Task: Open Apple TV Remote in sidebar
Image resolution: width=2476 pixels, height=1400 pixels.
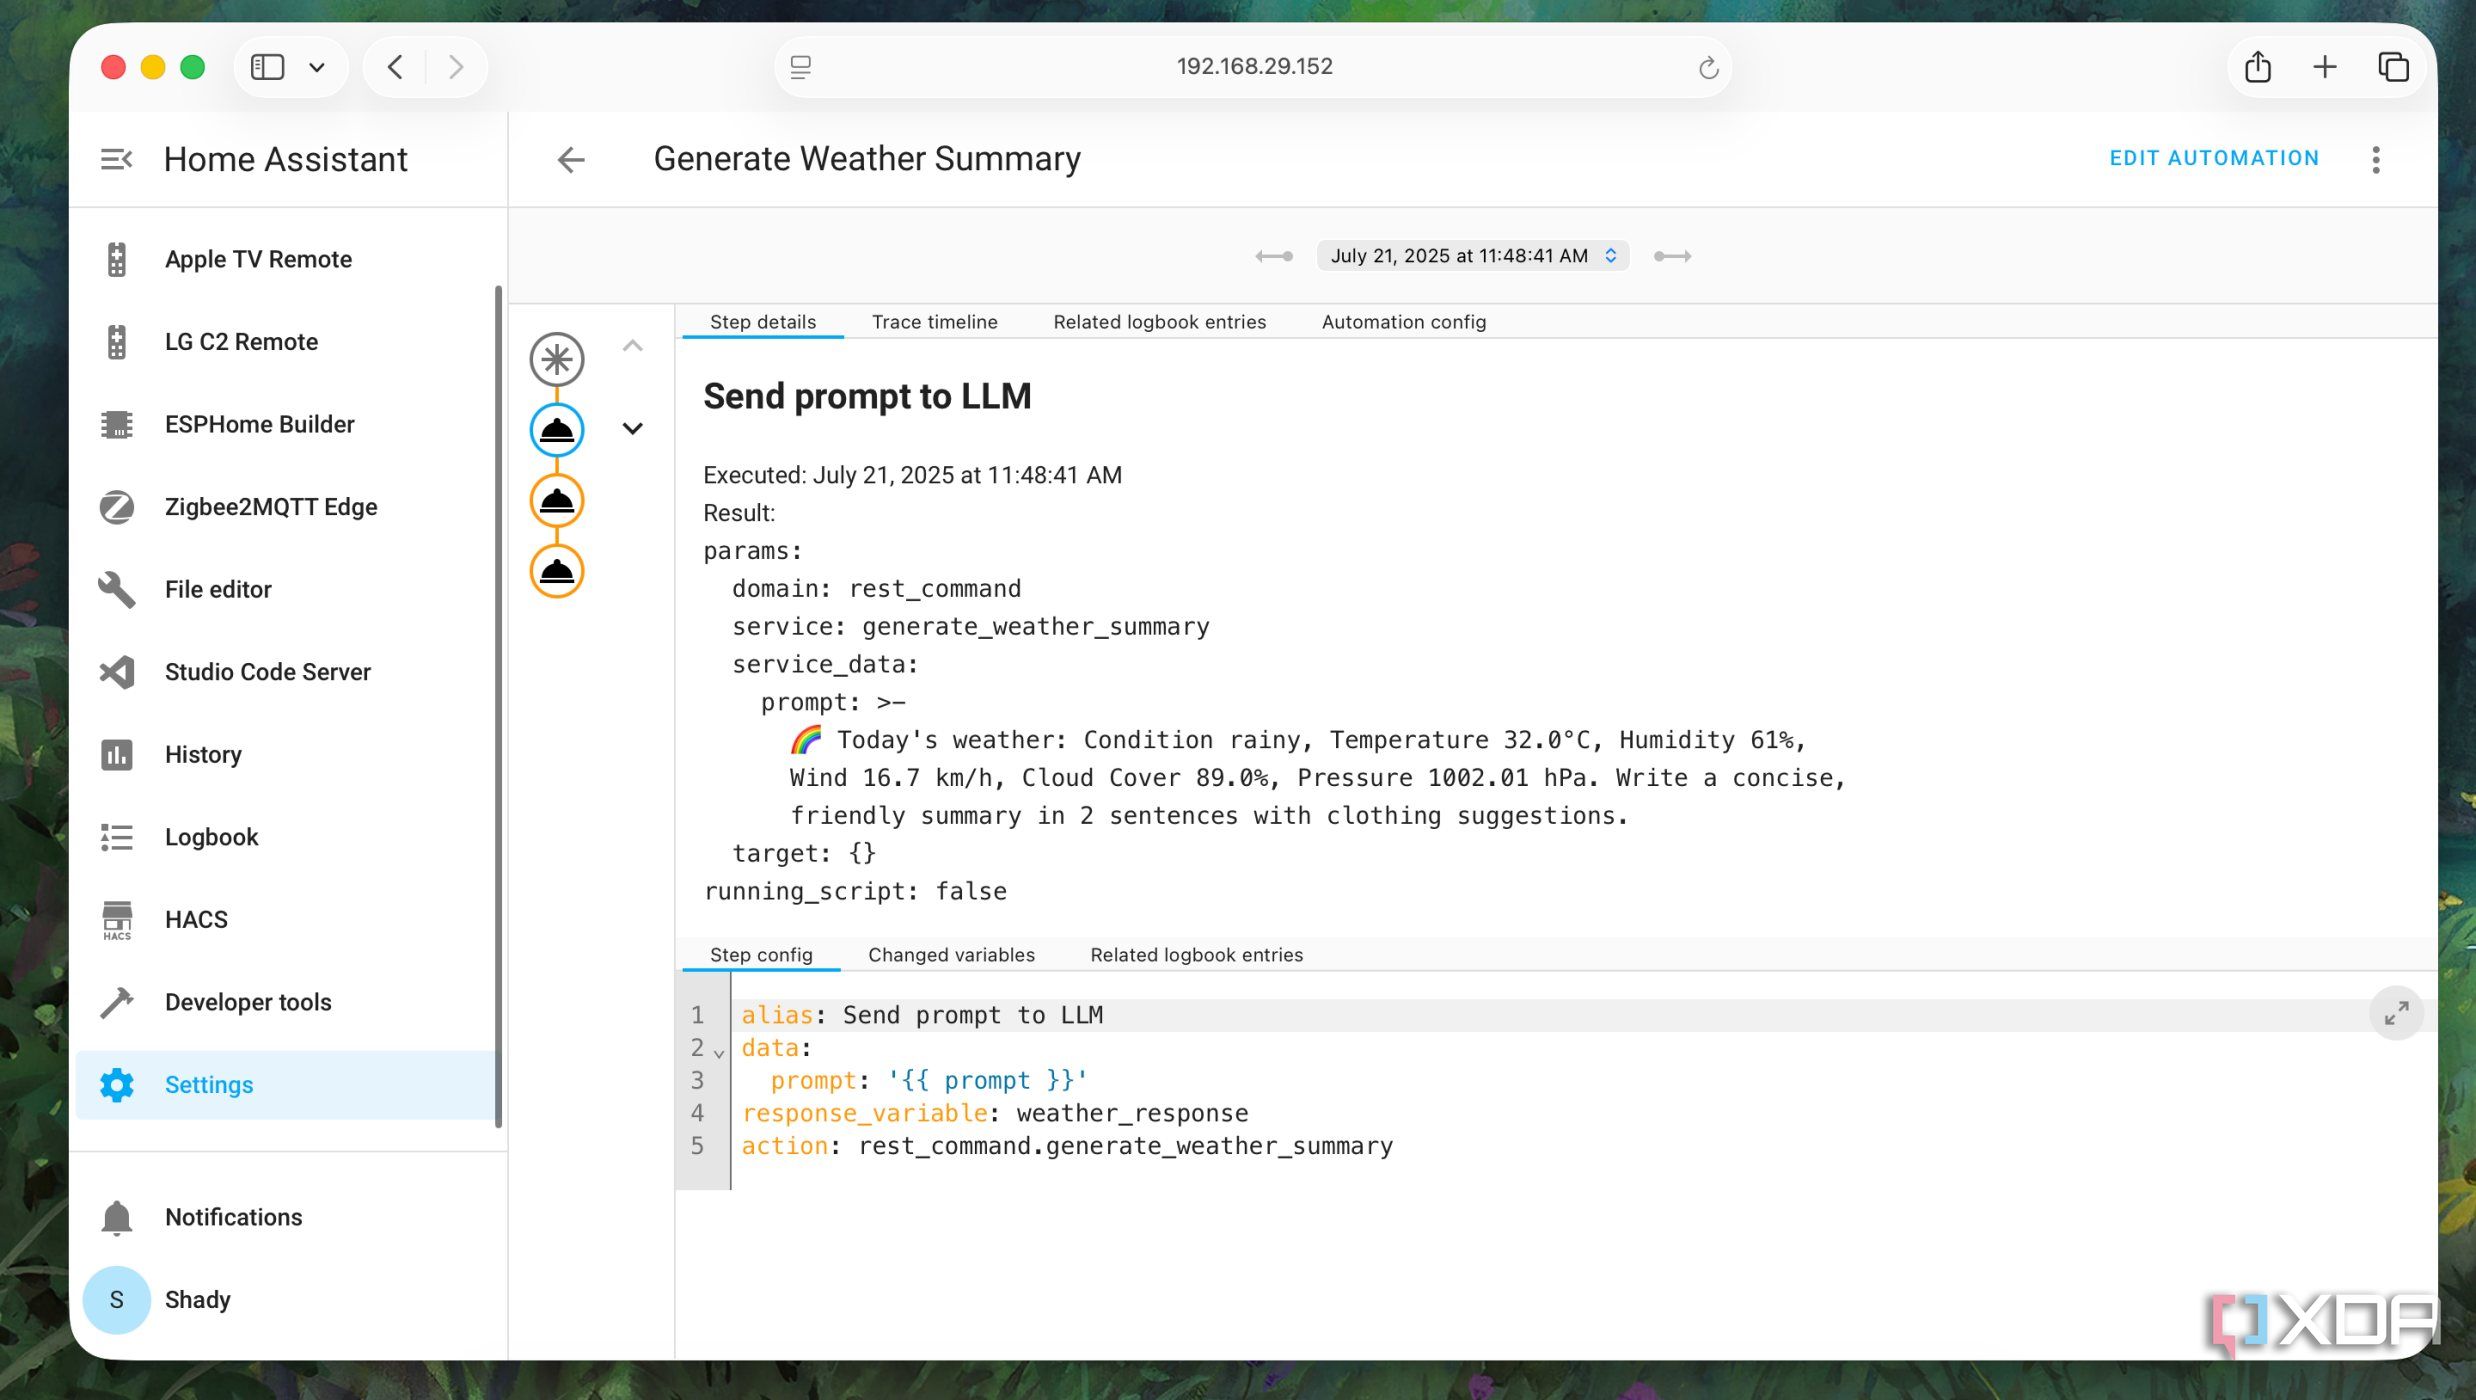Action: 286,259
